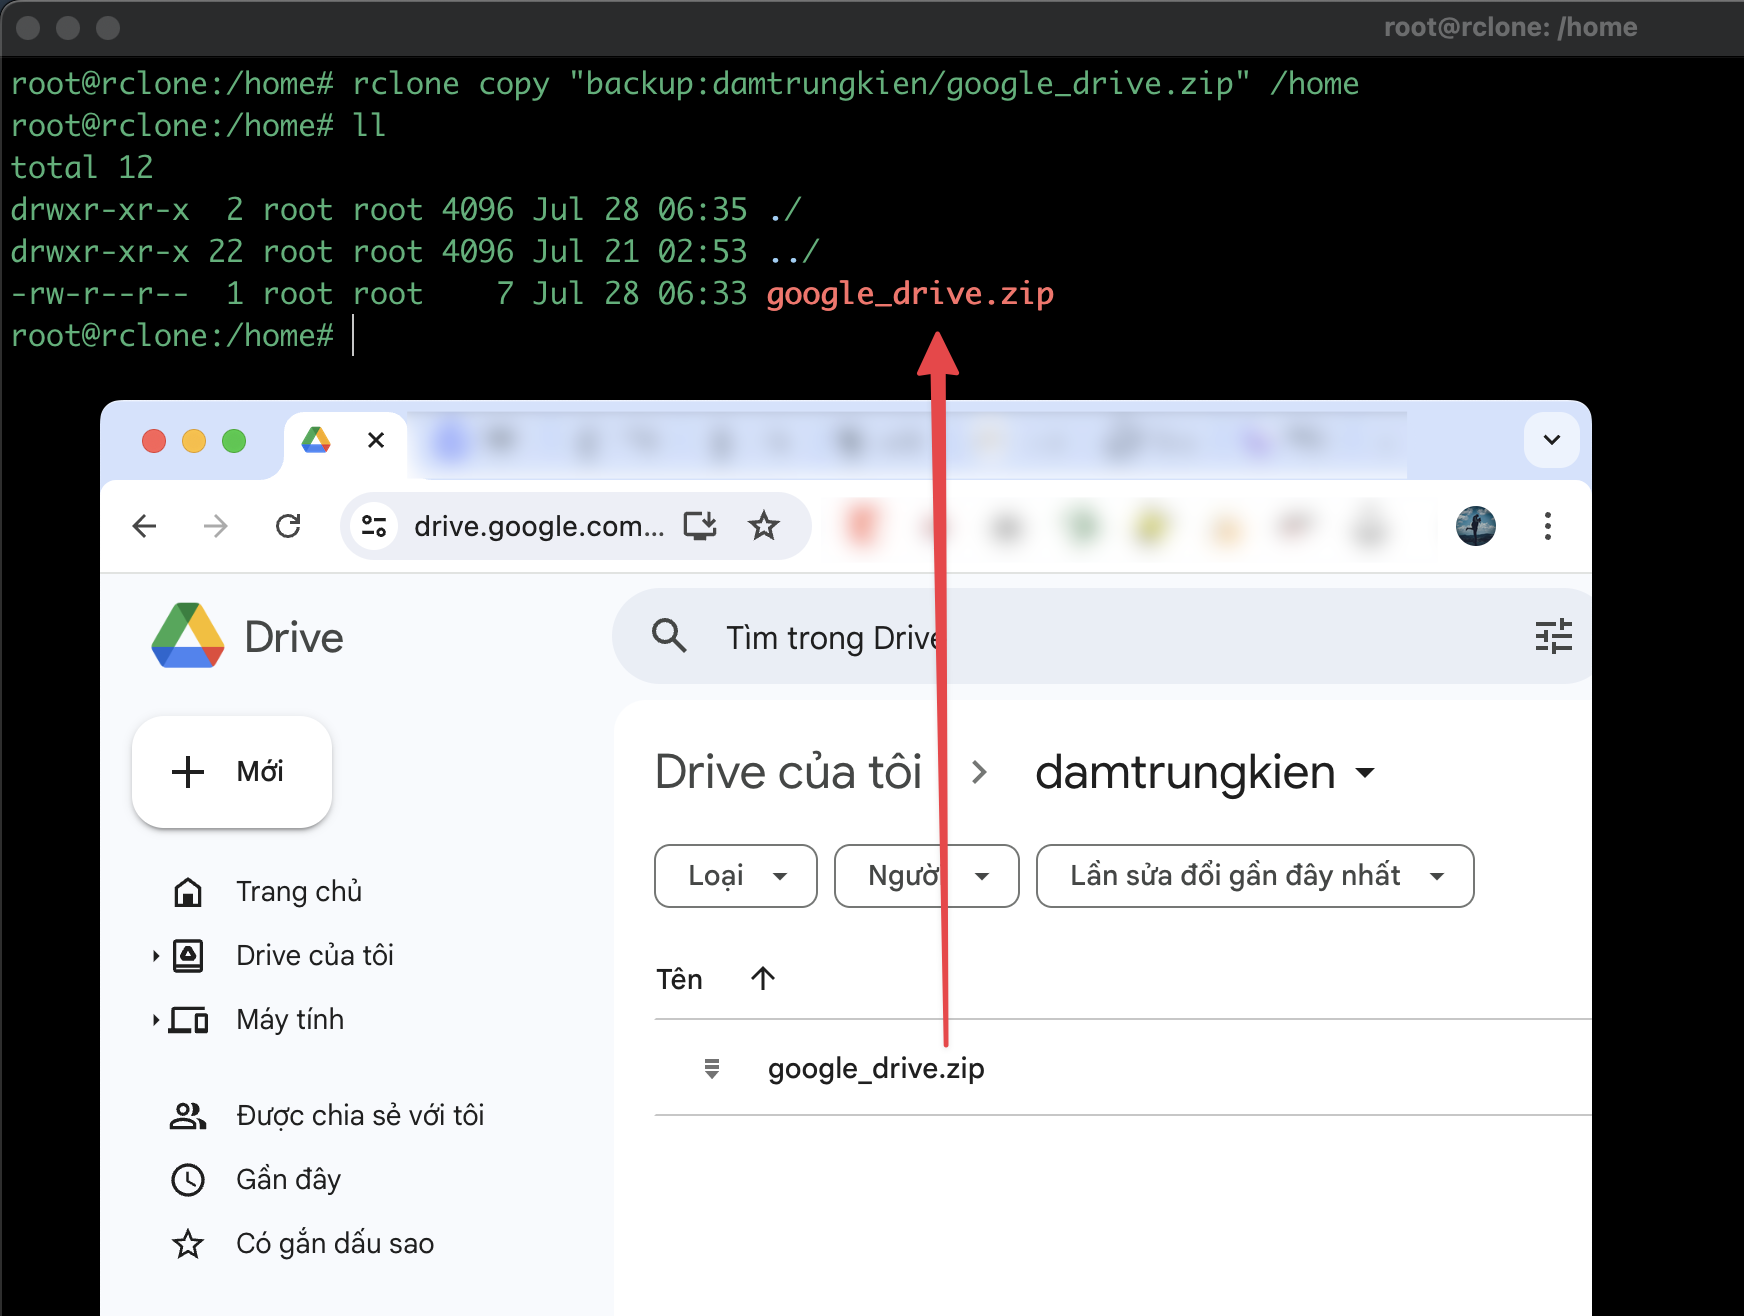Toggle sort direction arrow next to Tên
Viewport: 1744px width, 1316px height.
pos(763,978)
